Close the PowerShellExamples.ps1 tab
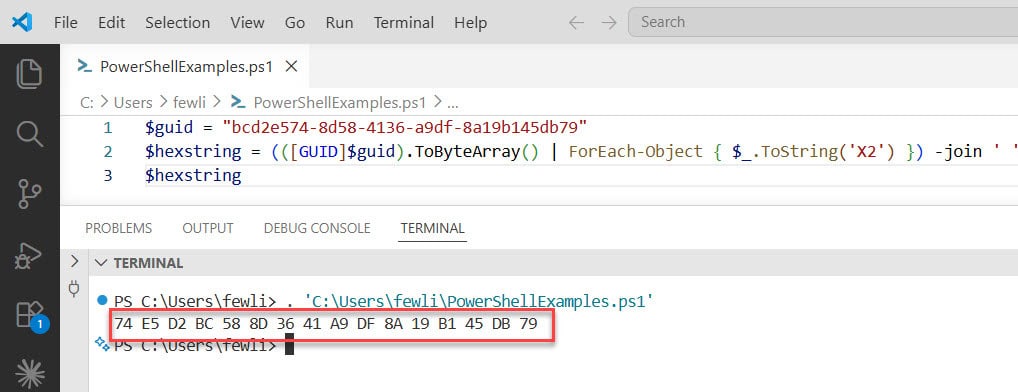 292,66
